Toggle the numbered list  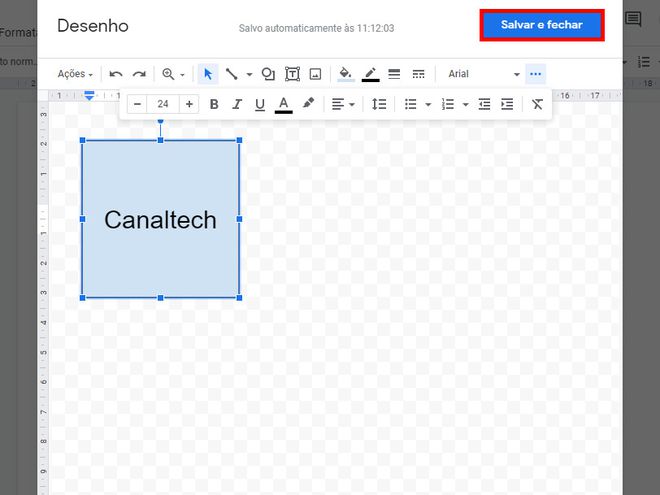(x=447, y=104)
